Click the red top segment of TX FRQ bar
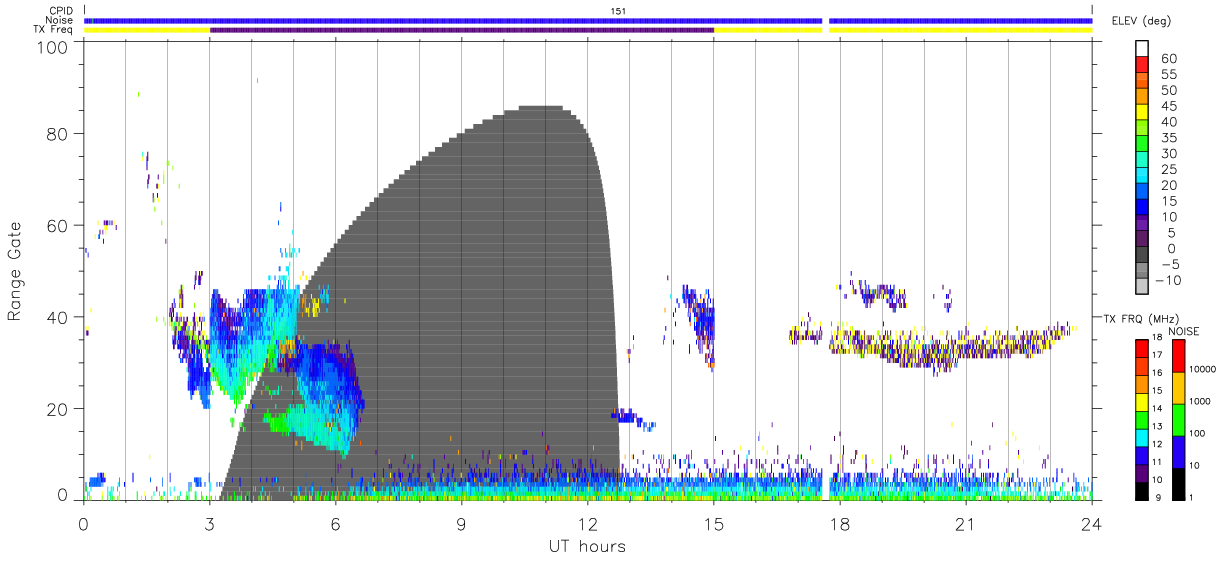Viewport: 1228px width, 567px height. point(1141,348)
